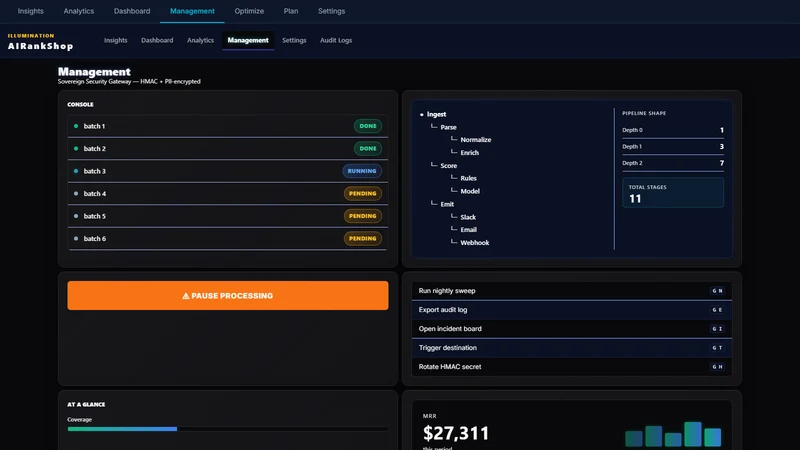The width and height of the screenshot is (800, 450).
Task: Click the Depth 1 pipeline shape row
Action: click(x=673, y=146)
